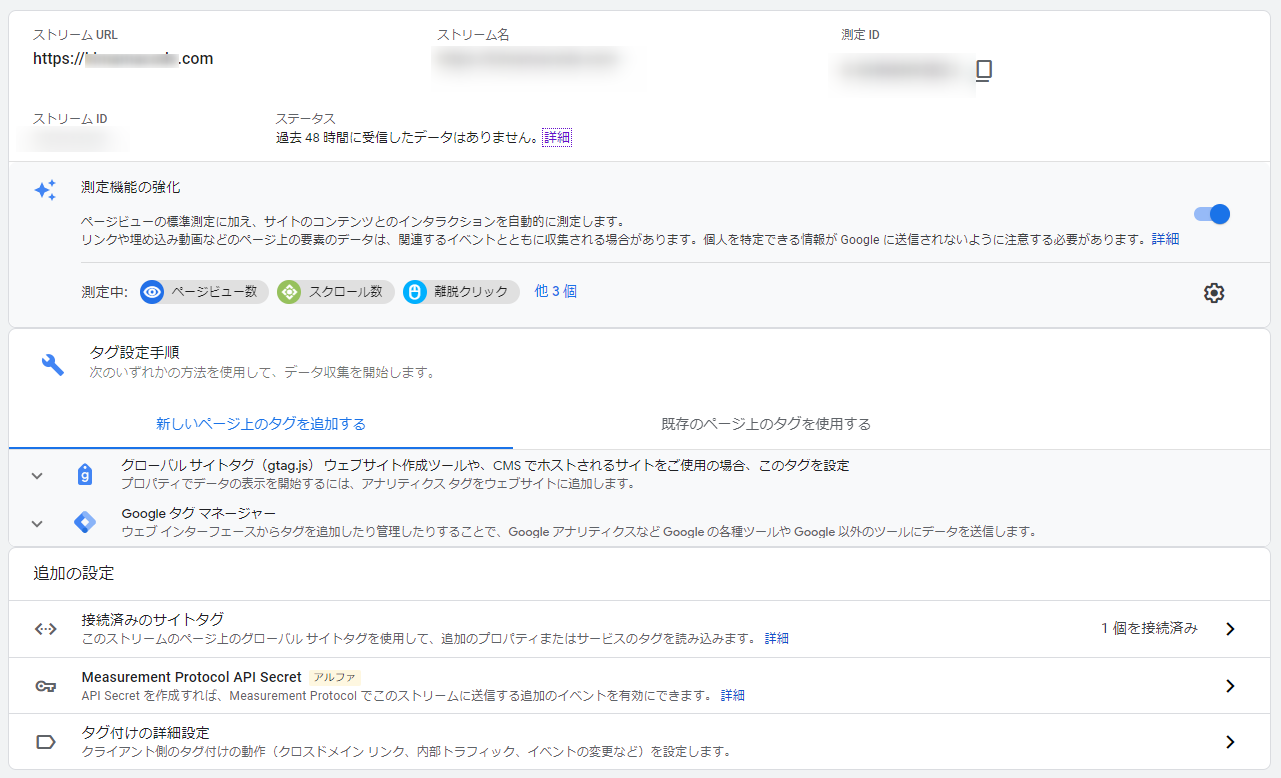Click the connected site tags code icon
The image size is (1281, 778).
click(45, 629)
